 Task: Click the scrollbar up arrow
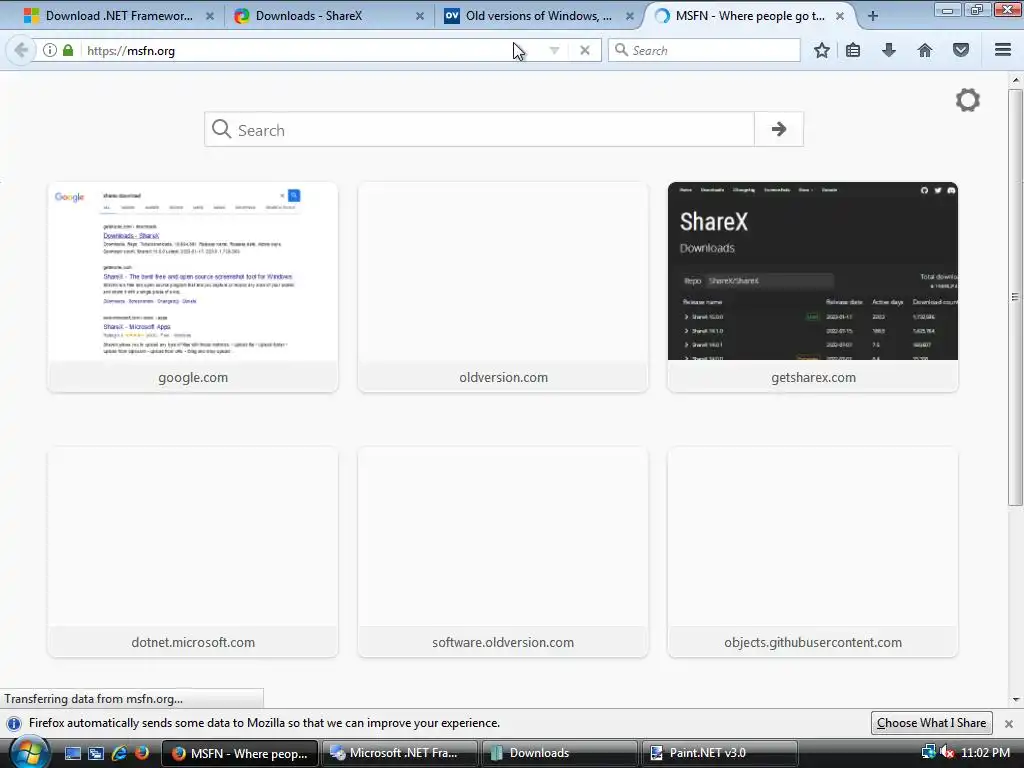click(x=1015, y=80)
